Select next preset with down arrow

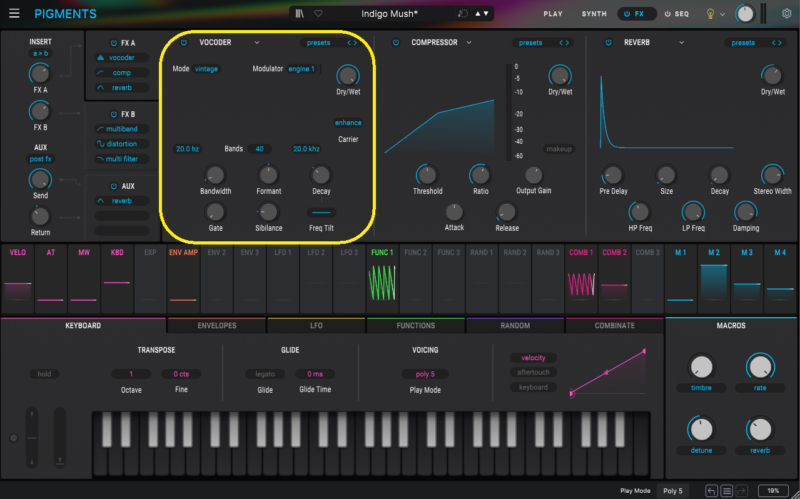tap(486, 14)
